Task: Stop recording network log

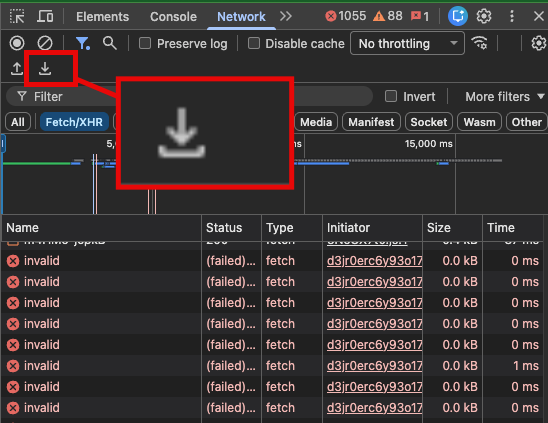Action: [x=17, y=43]
